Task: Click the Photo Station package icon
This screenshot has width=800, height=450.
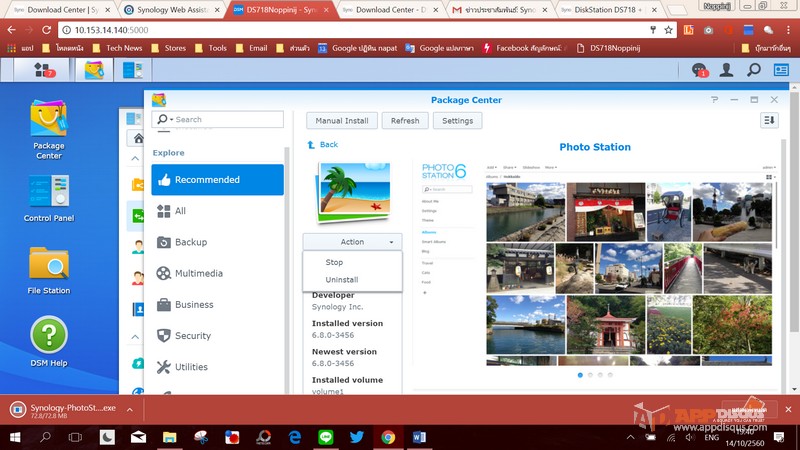Action: coord(353,193)
